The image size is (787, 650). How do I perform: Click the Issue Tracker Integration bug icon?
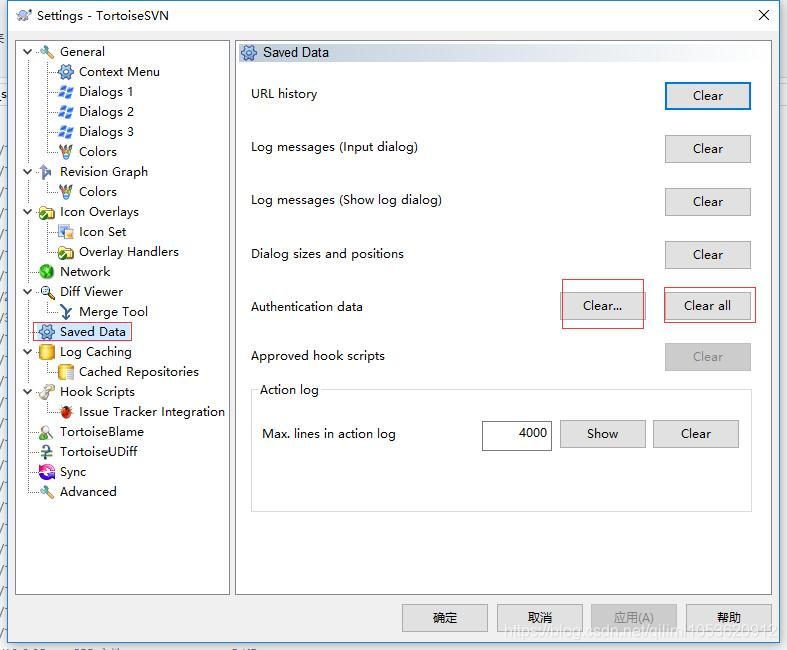[66, 412]
